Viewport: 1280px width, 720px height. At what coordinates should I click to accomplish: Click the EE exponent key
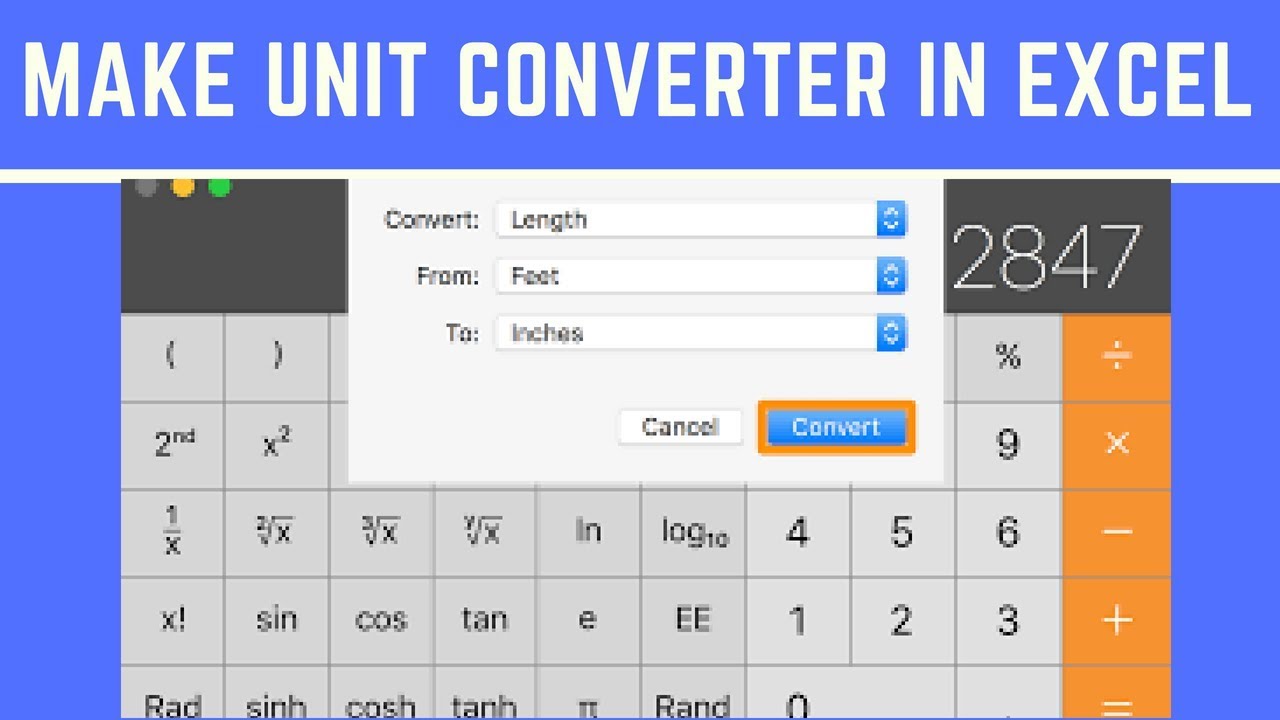click(x=693, y=620)
